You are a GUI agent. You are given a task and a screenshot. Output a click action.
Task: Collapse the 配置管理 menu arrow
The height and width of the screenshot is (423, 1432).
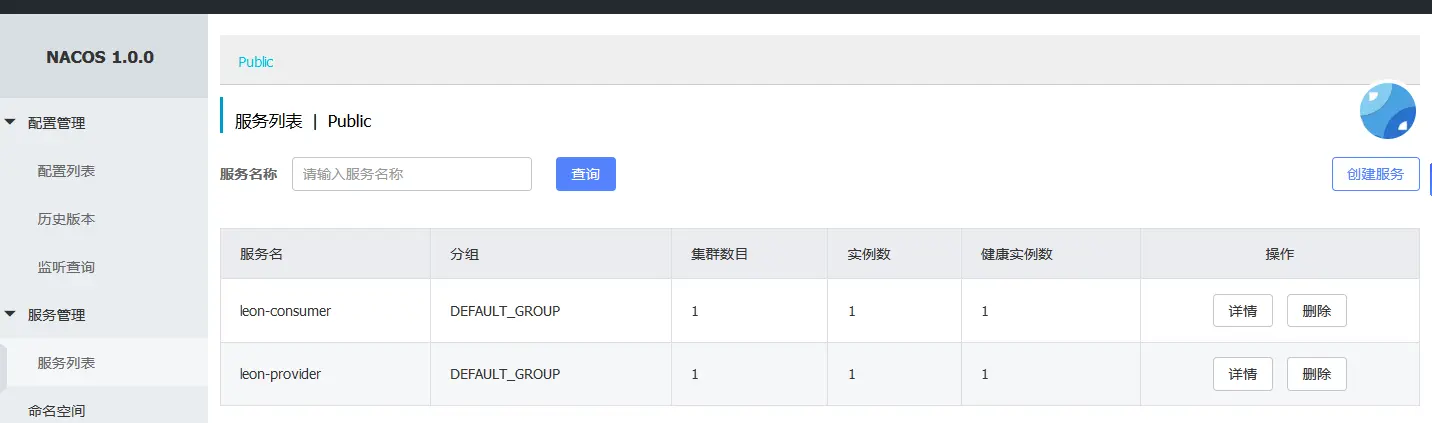[10, 122]
